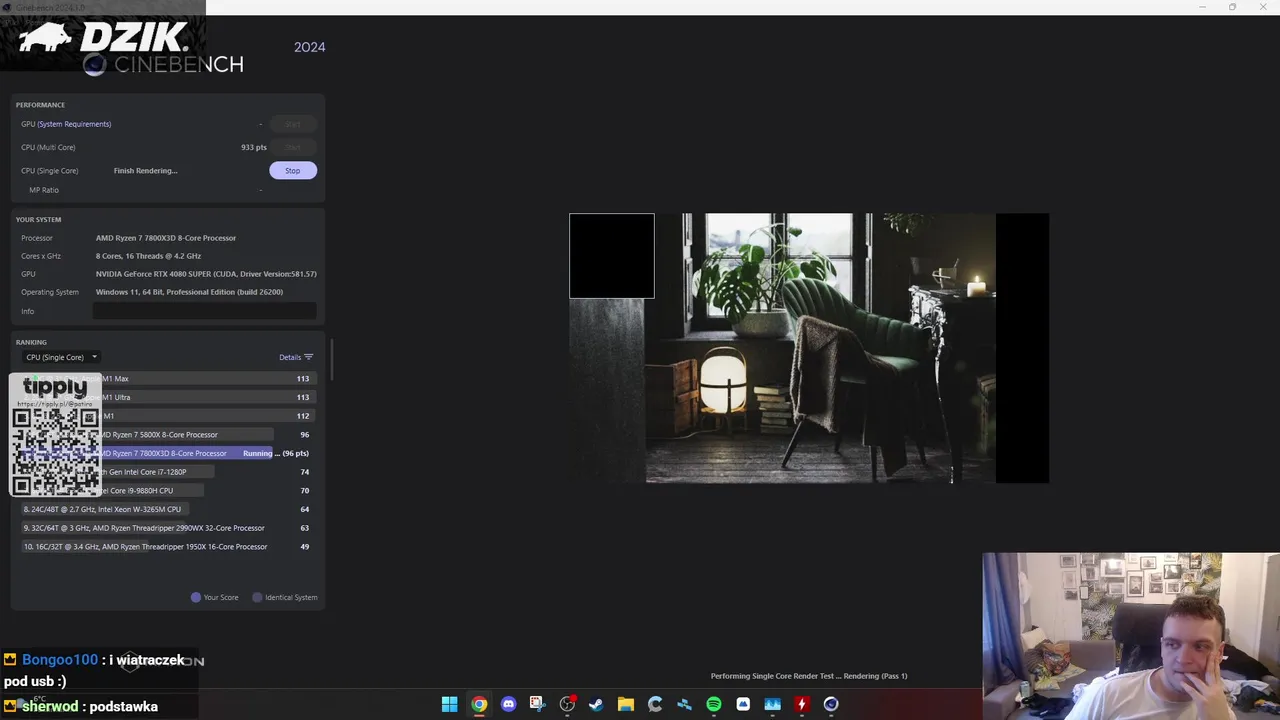1280x720 pixels.
Task: Select the running Ryzen 7 7800X3D ranking row
Action: tap(167, 453)
